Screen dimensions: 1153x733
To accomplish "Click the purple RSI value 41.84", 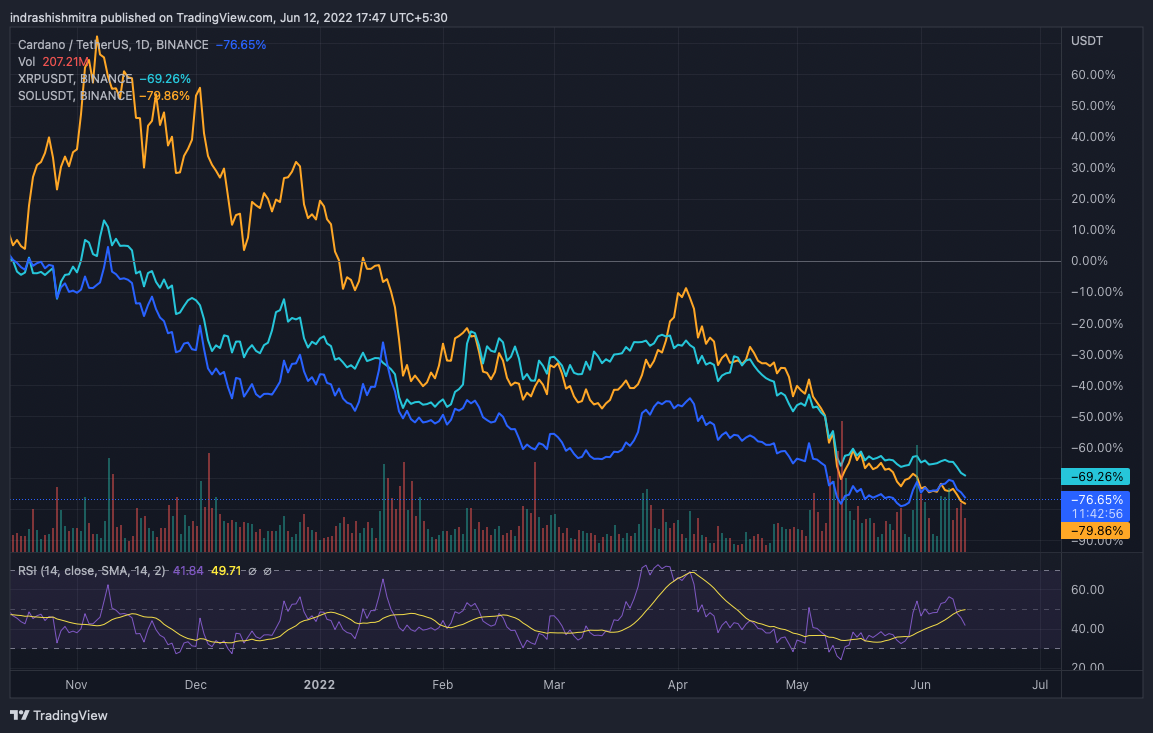I will (x=188, y=571).
